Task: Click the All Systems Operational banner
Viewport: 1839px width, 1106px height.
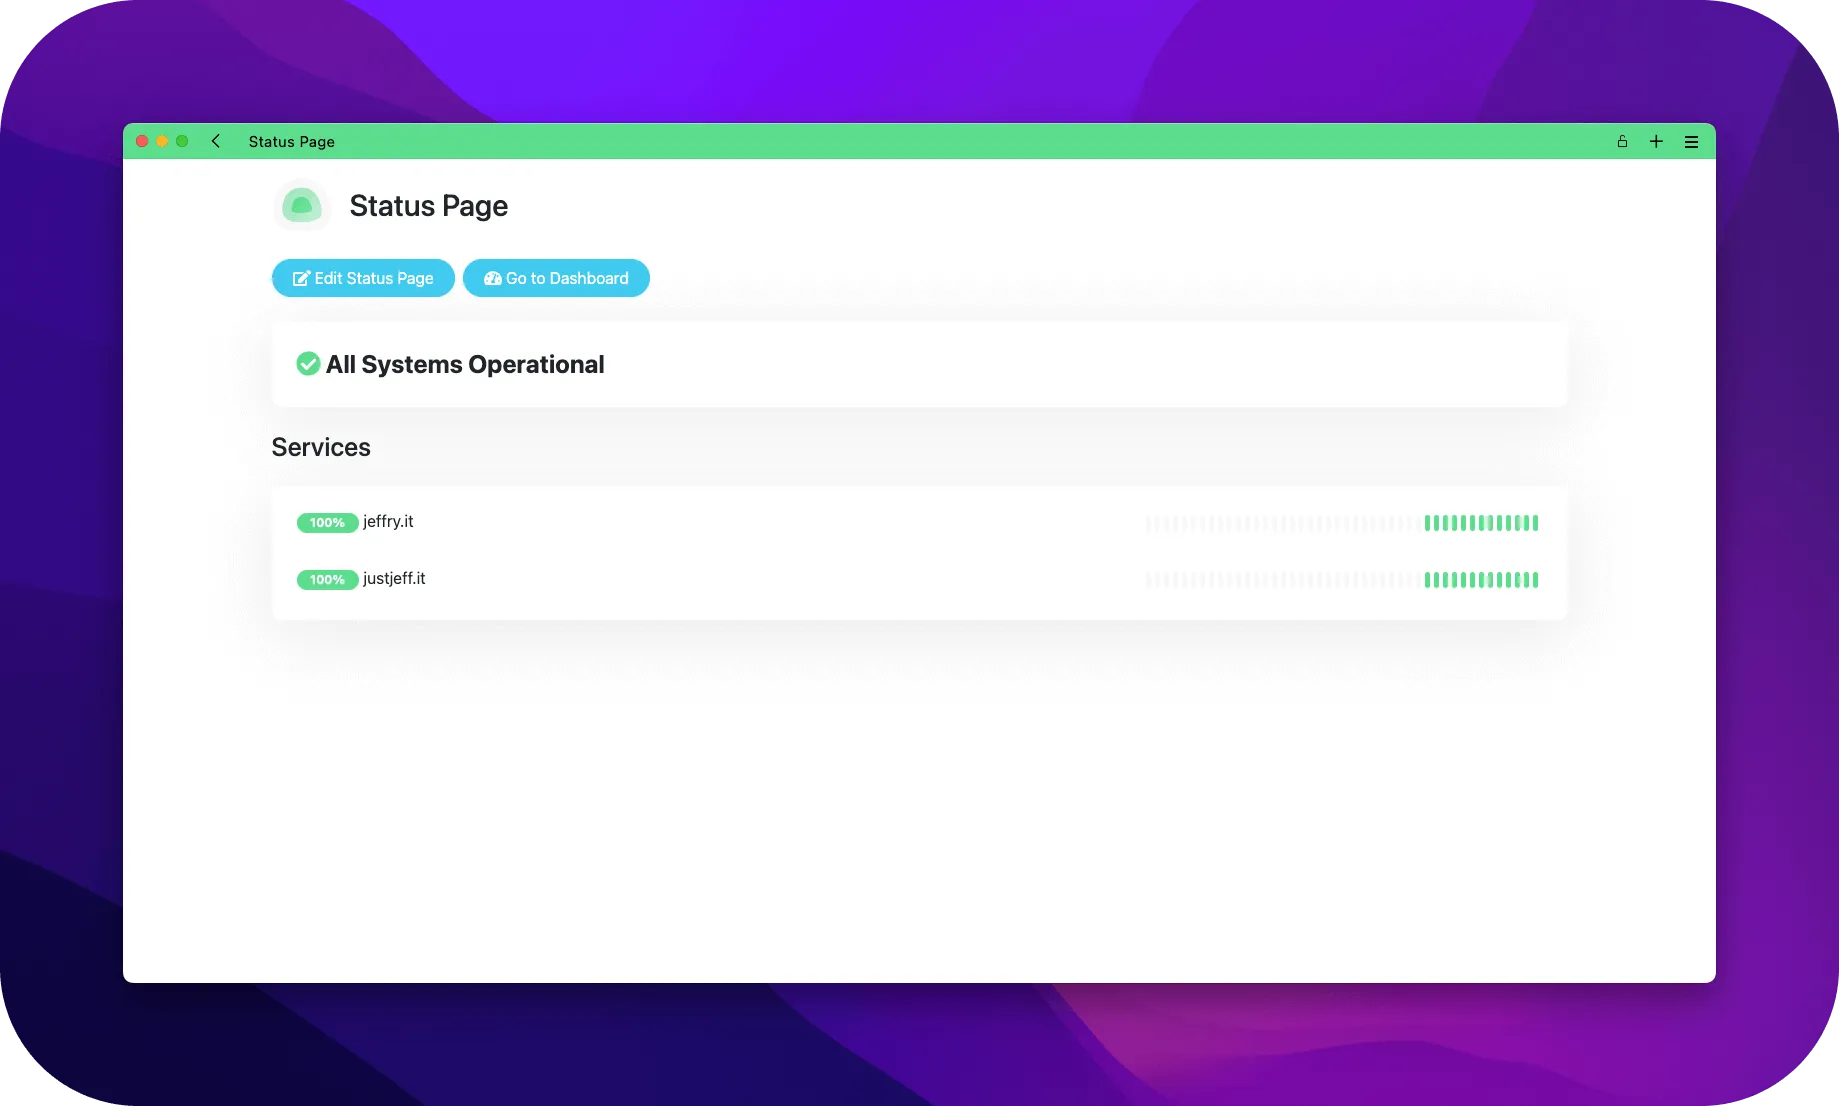Action: tap(919, 364)
